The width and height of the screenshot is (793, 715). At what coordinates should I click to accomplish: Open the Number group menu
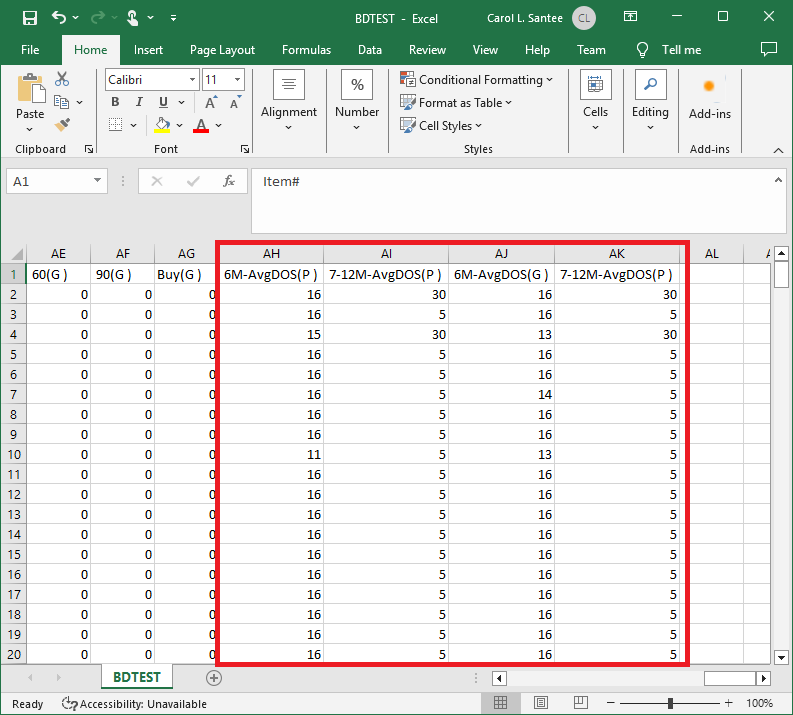click(x=357, y=101)
